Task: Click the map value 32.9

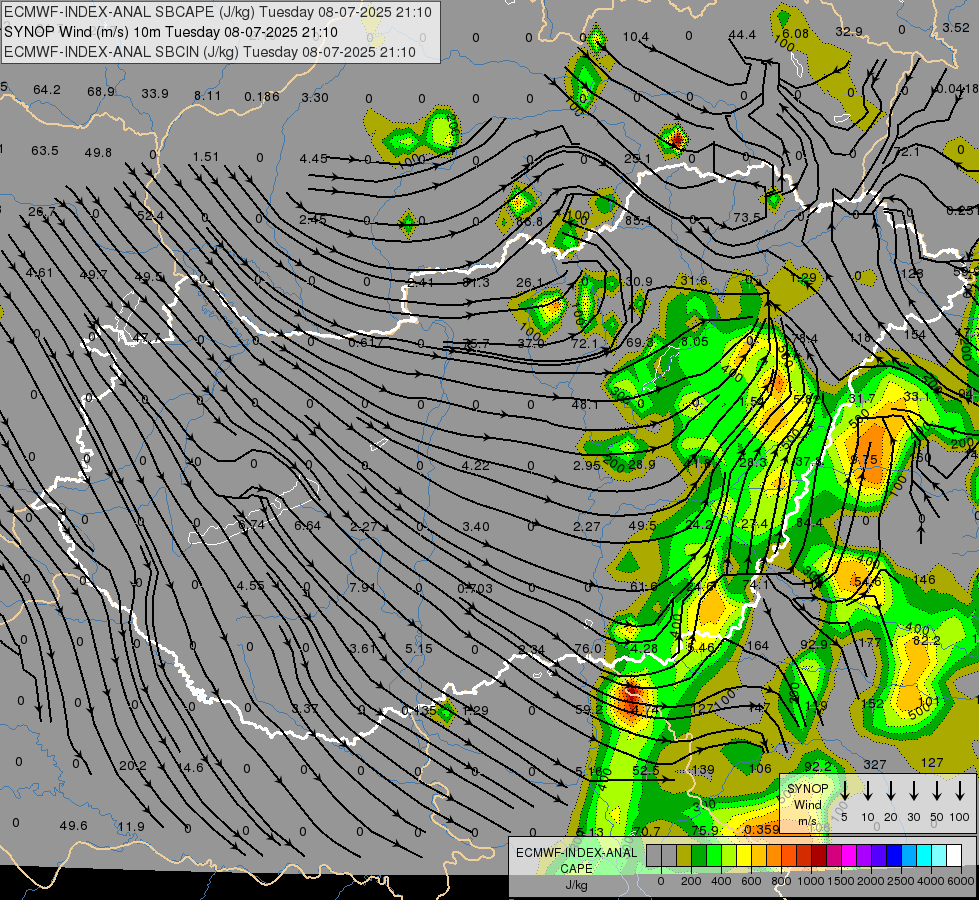Action: (x=849, y=31)
